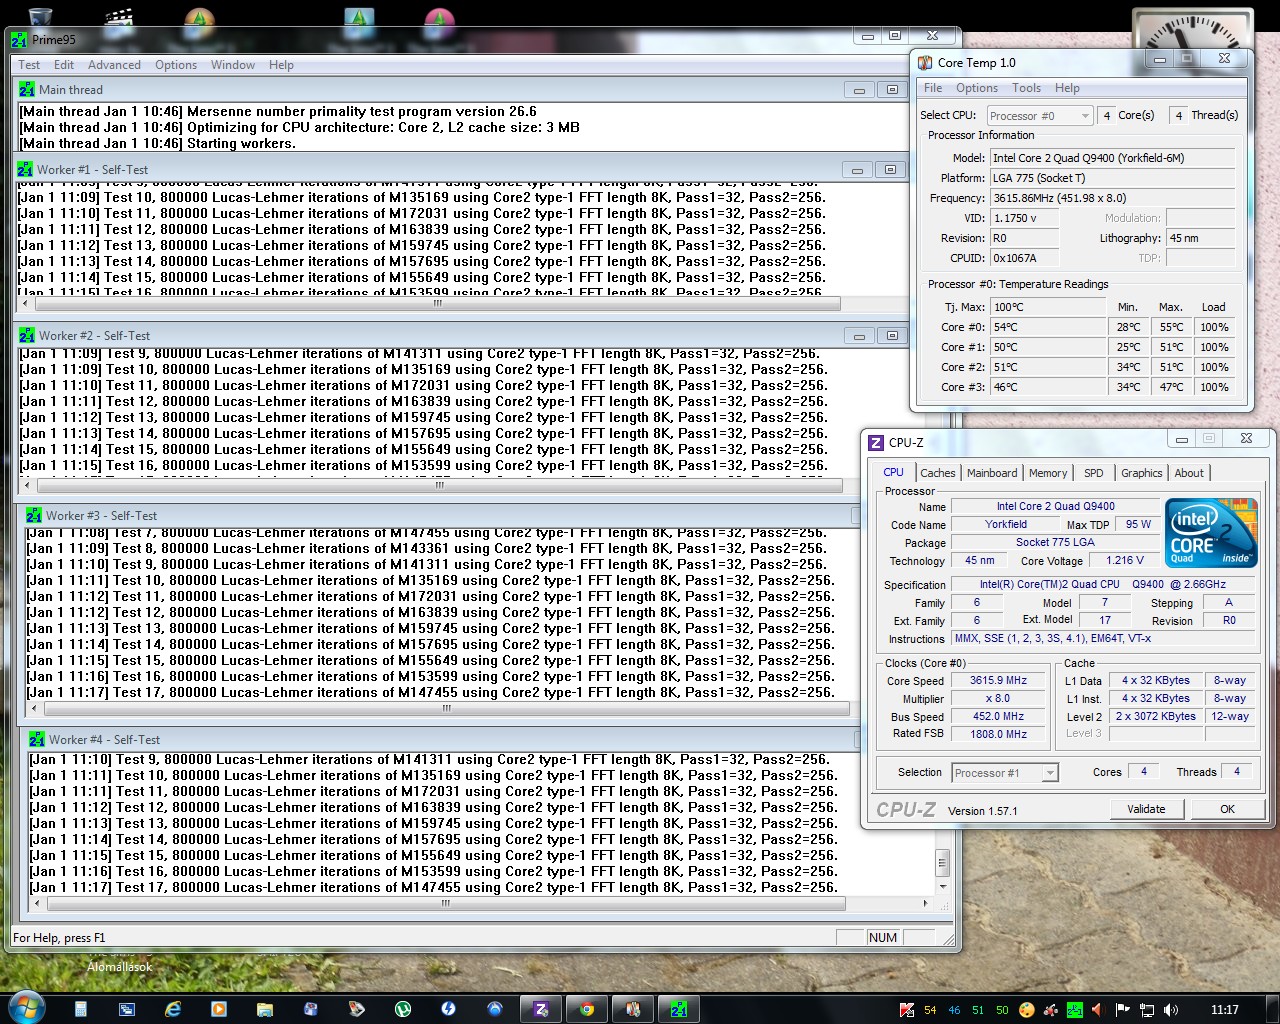Click the green Prime95 tray icon
This screenshot has height=1024, width=1280.
(x=1075, y=1010)
